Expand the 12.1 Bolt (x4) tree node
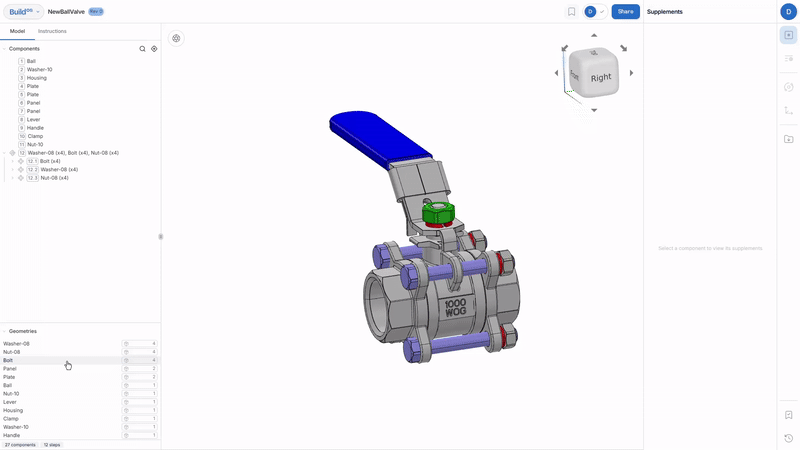 point(12,161)
